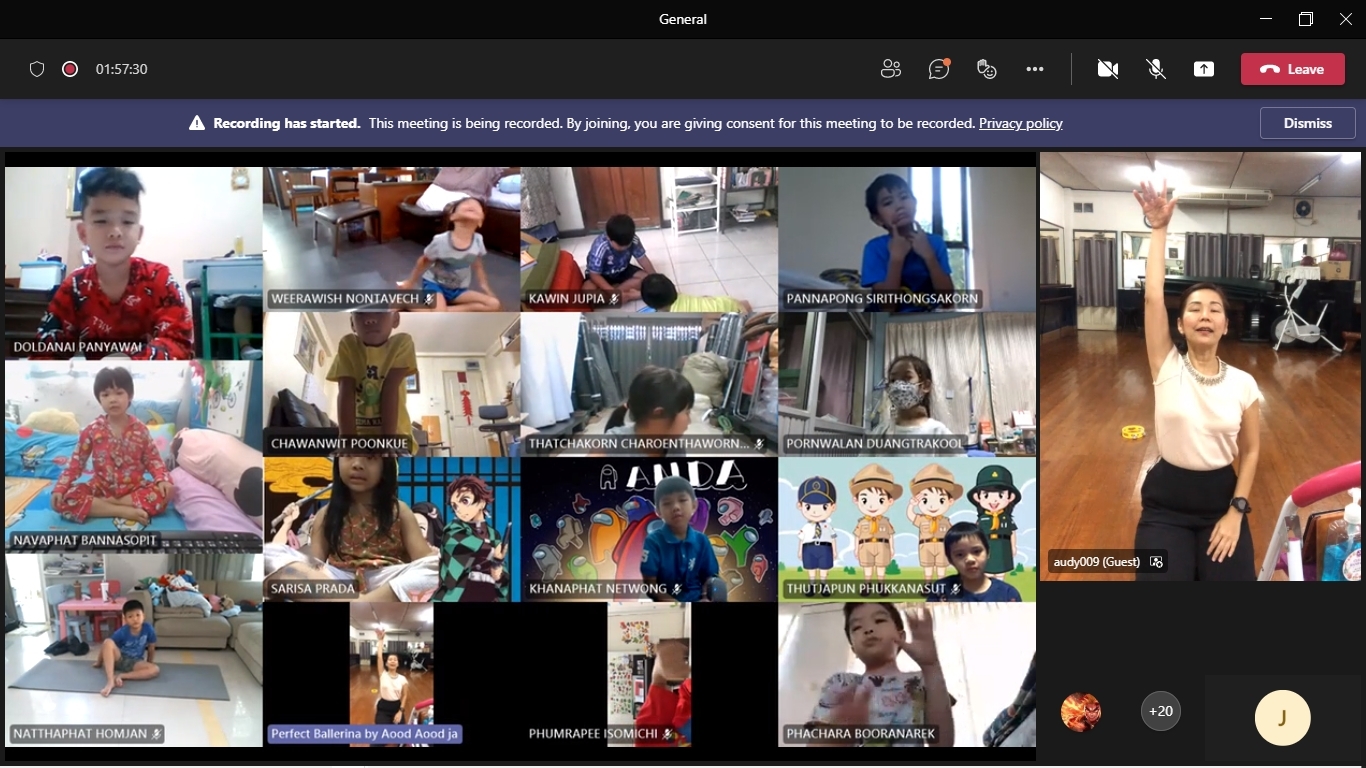Toggle the camera on
Screen dimensions: 1366x768
1107,69
